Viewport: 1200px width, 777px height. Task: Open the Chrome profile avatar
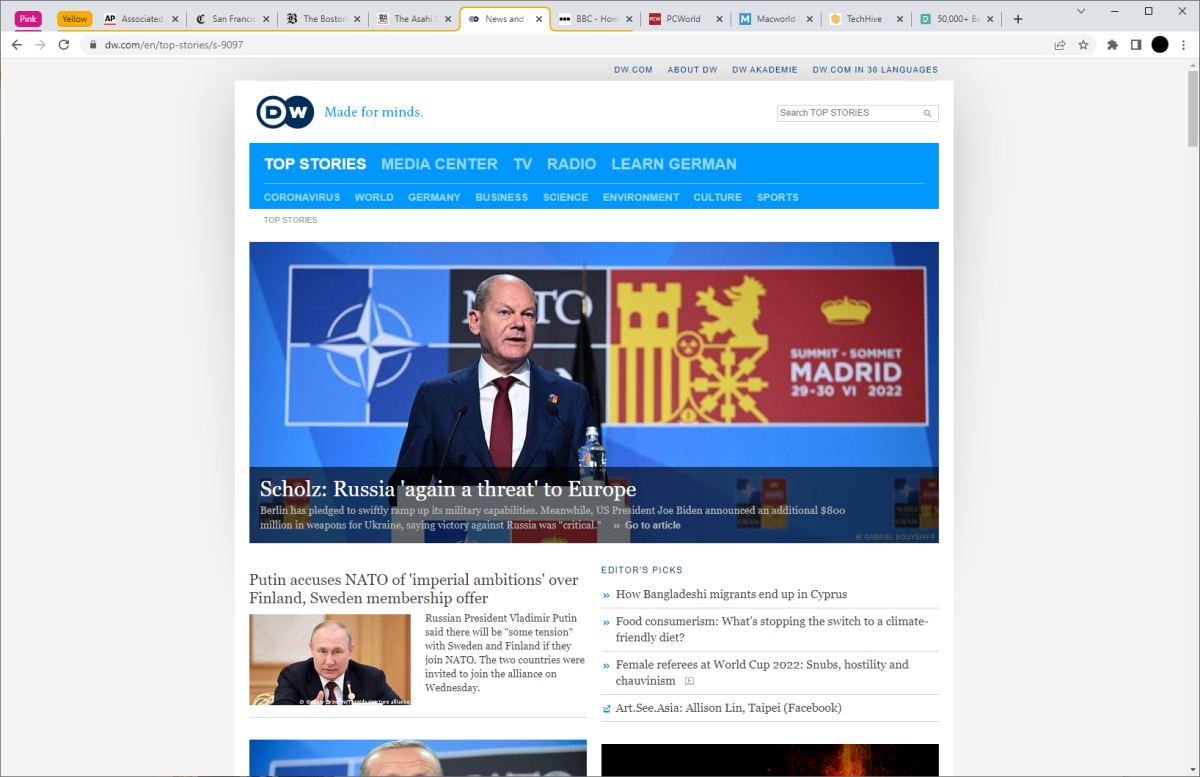point(1160,45)
